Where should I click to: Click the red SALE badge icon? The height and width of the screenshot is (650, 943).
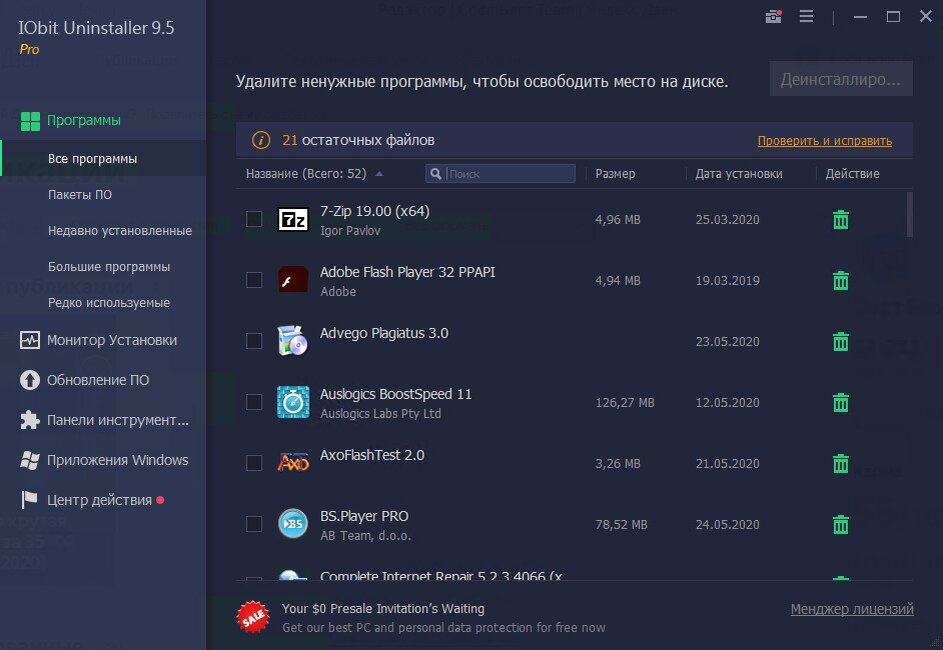(x=253, y=616)
